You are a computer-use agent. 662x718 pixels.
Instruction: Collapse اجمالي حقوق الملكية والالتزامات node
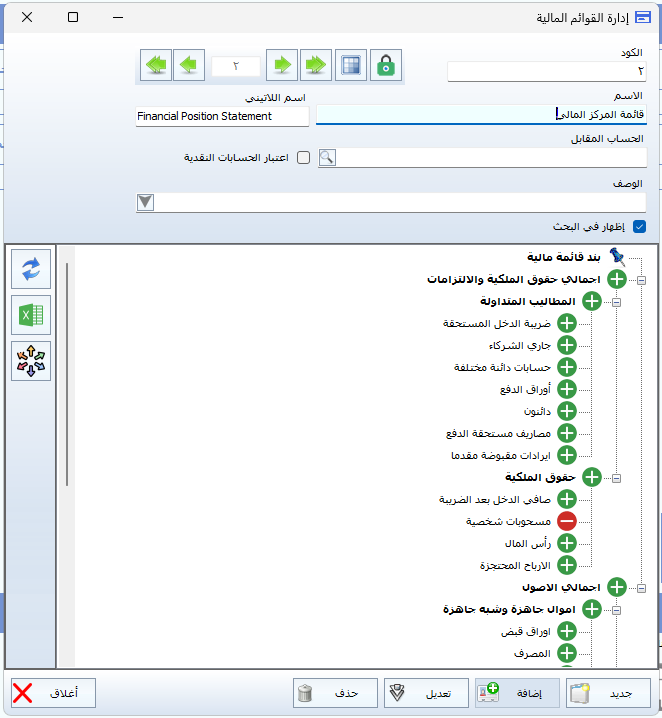[x=641, y=281]
